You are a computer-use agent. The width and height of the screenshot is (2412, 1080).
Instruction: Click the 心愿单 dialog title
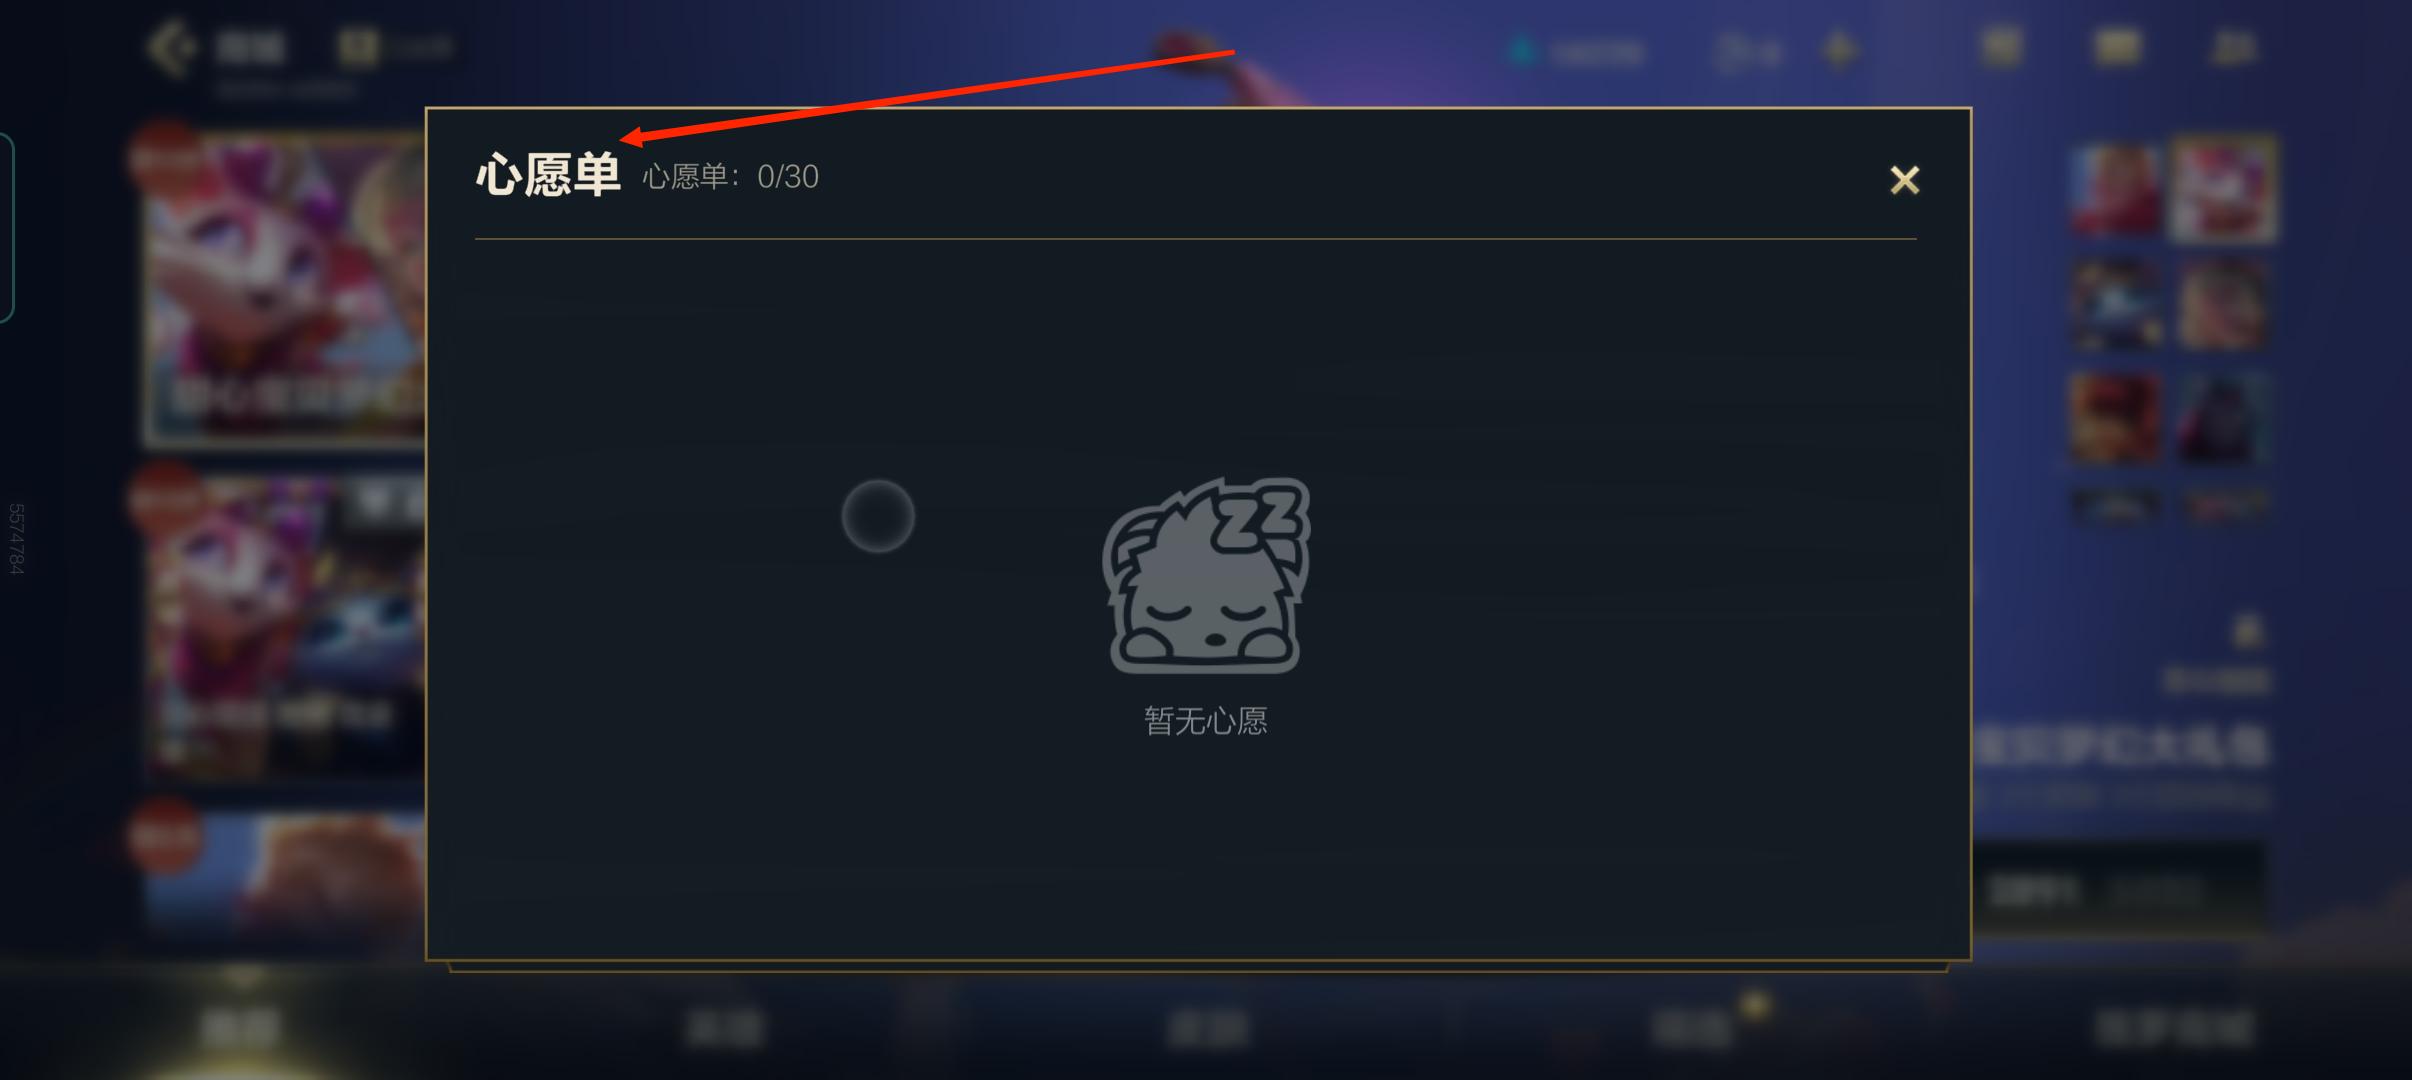548,175
